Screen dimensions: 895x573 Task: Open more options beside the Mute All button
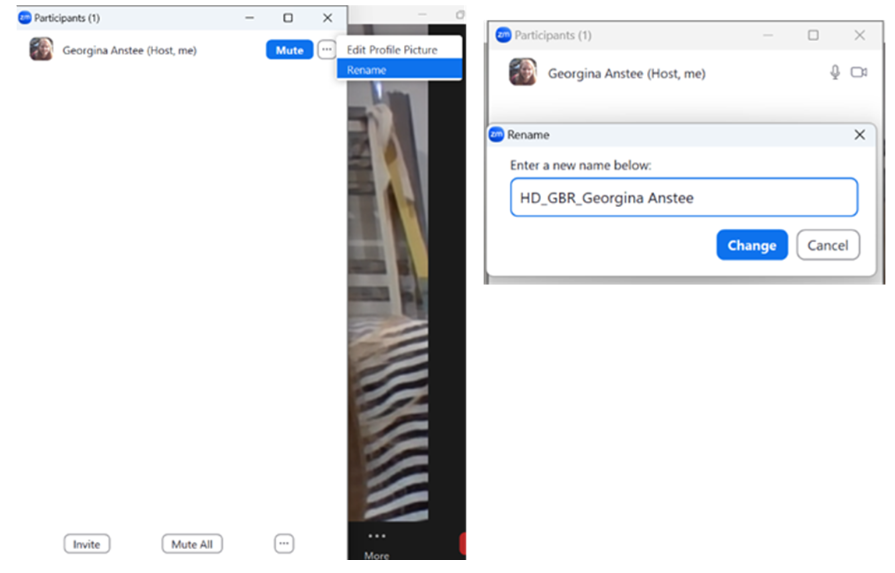coord(284,543)
